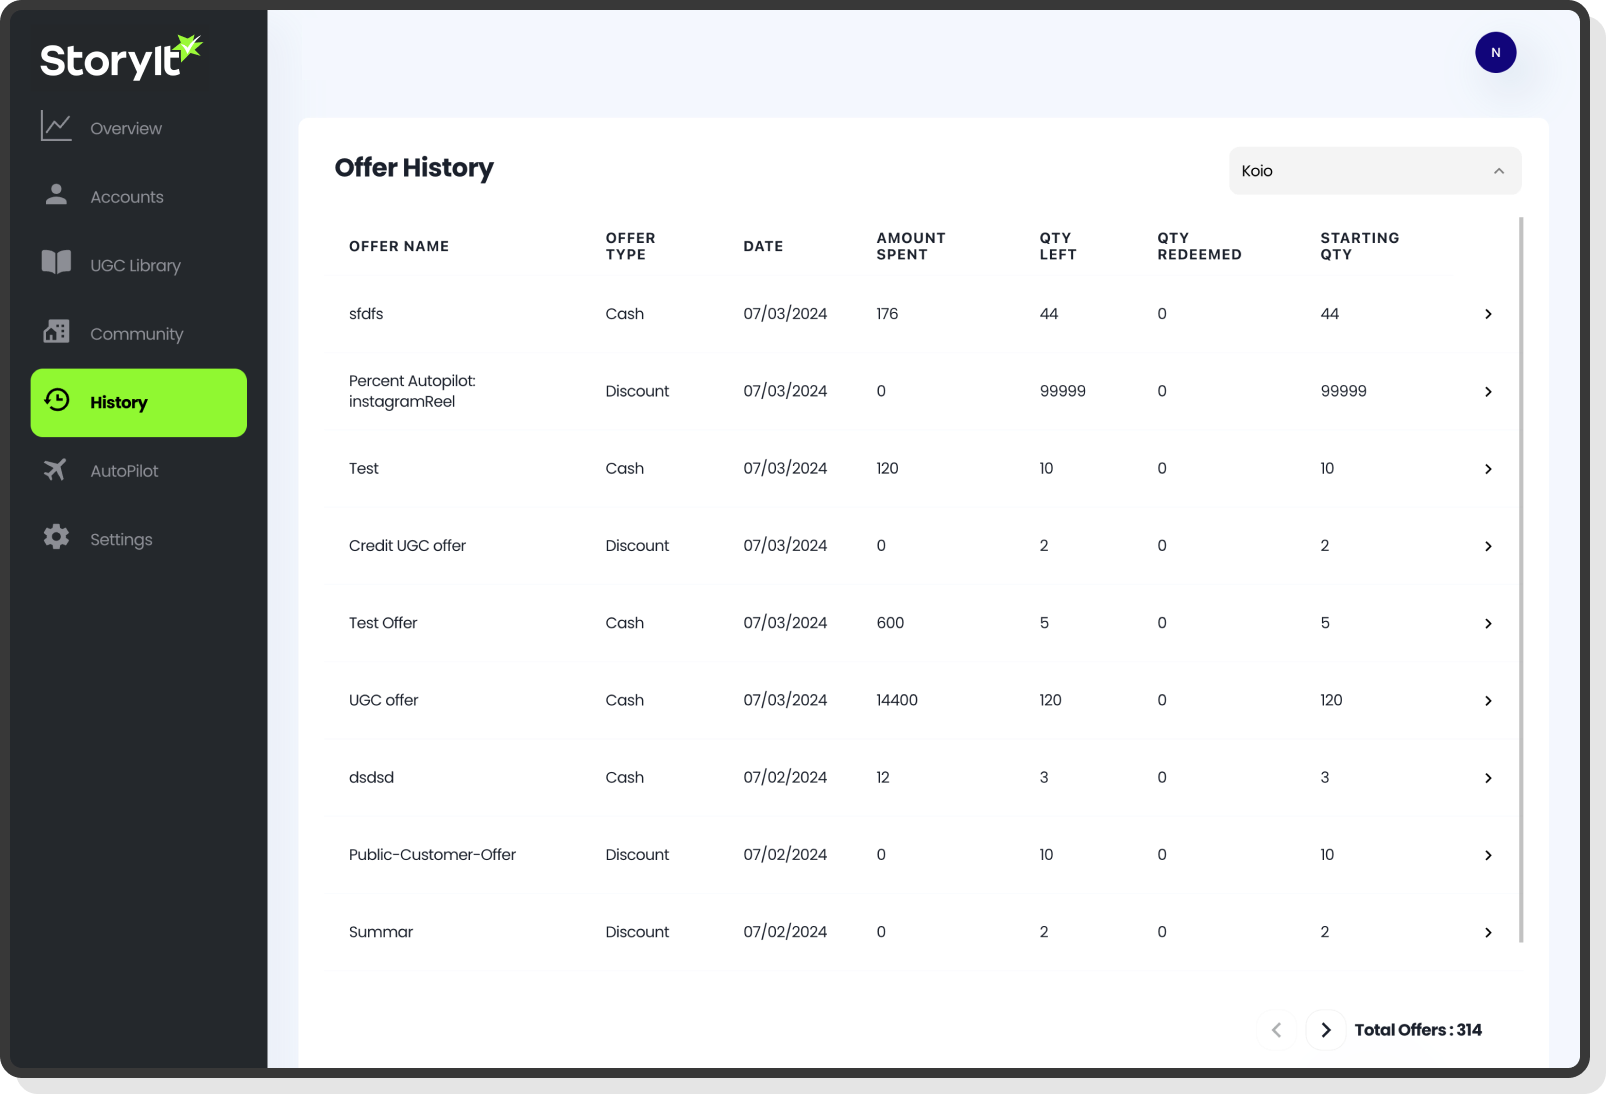Click the StoryIt logo star

[189, 43]
